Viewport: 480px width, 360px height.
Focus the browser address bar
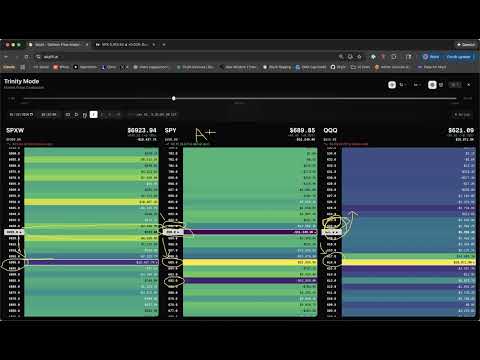[x=187, y=57]
